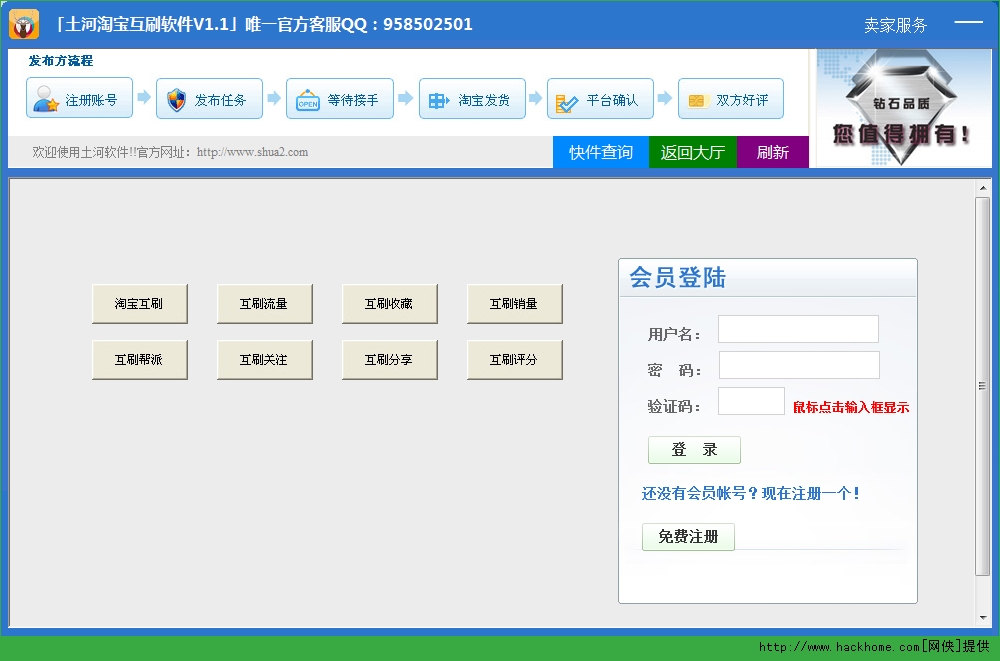Click the 免费注册 button
This screenshot has width=1000, height=661.
688,537
